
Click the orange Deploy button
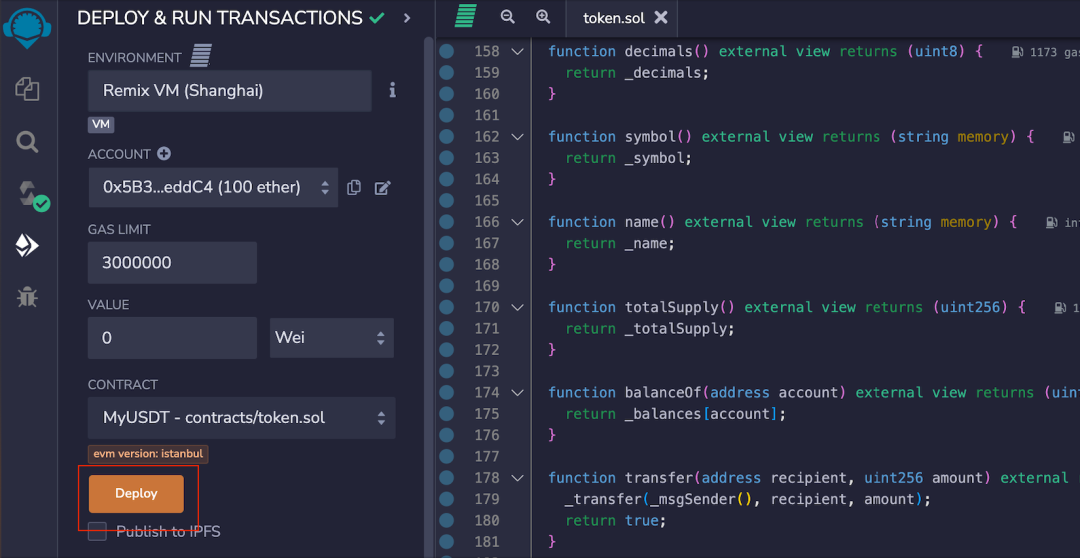tap(136, 494)
